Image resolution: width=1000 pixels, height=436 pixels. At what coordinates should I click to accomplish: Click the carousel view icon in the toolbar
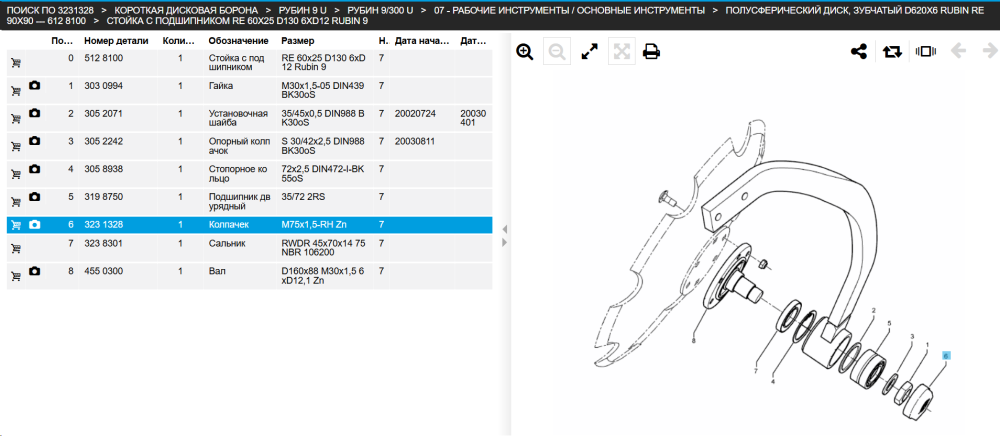click(925, 52)
